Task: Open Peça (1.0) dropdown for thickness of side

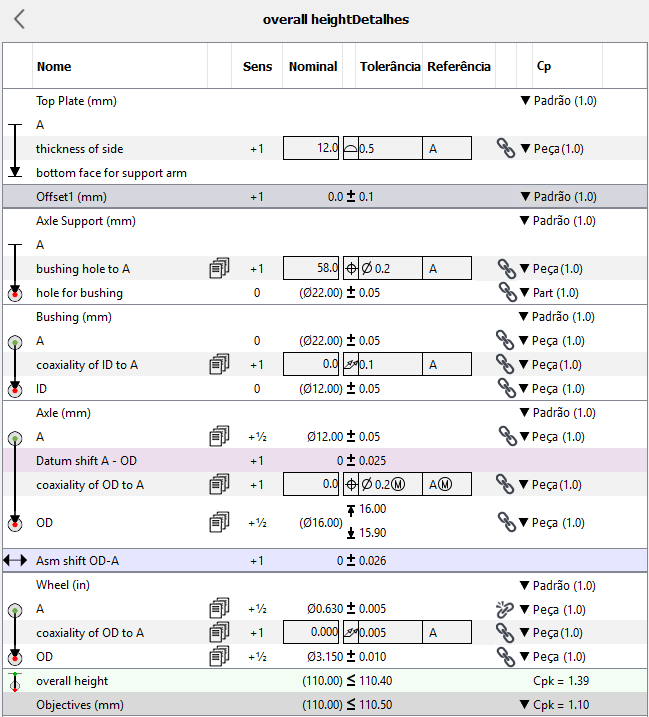Action: [552, 149]
